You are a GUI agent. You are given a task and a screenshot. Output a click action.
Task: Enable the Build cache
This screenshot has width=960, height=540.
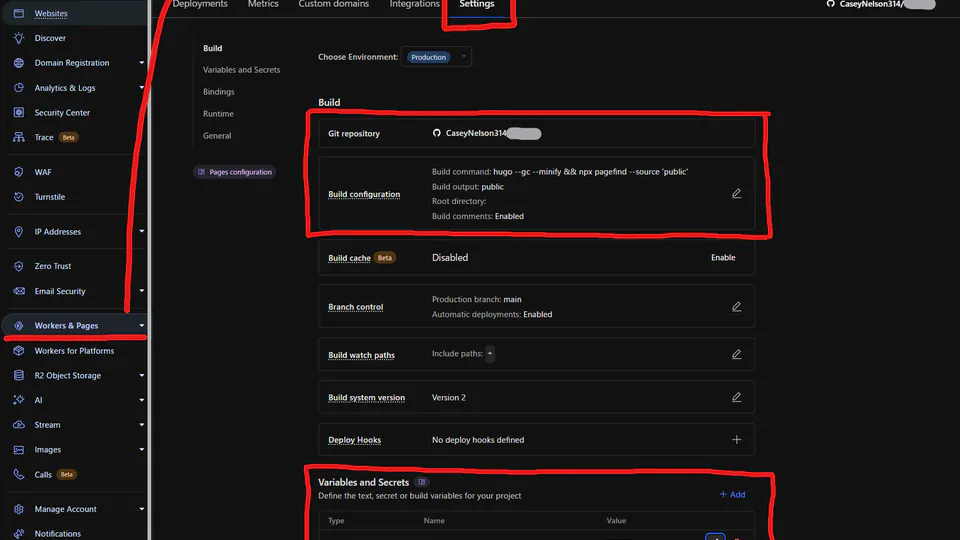point(722,258)
